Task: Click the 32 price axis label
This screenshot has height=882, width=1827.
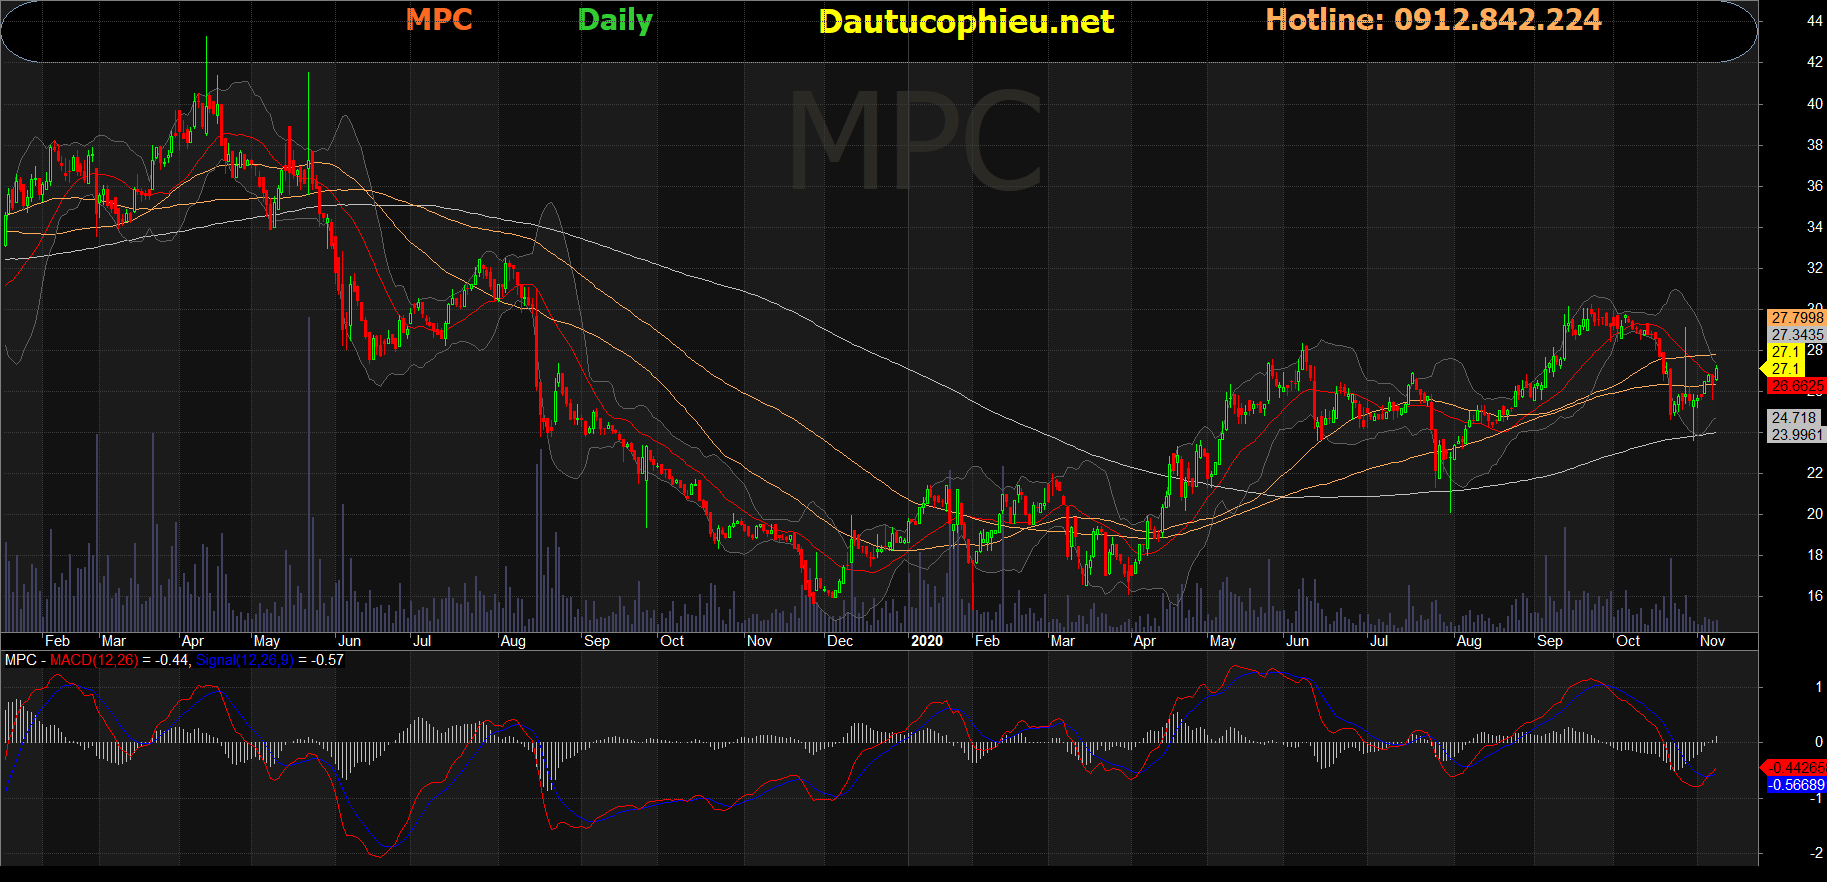Action: (1815, 268)
